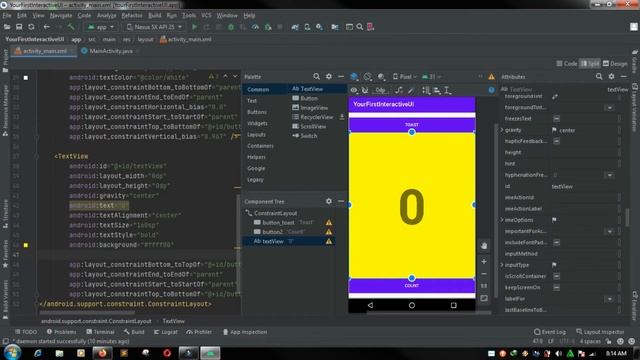Minimize the Palette panel
Viewport: 640px width, 360px height.
tap(341, 76)
